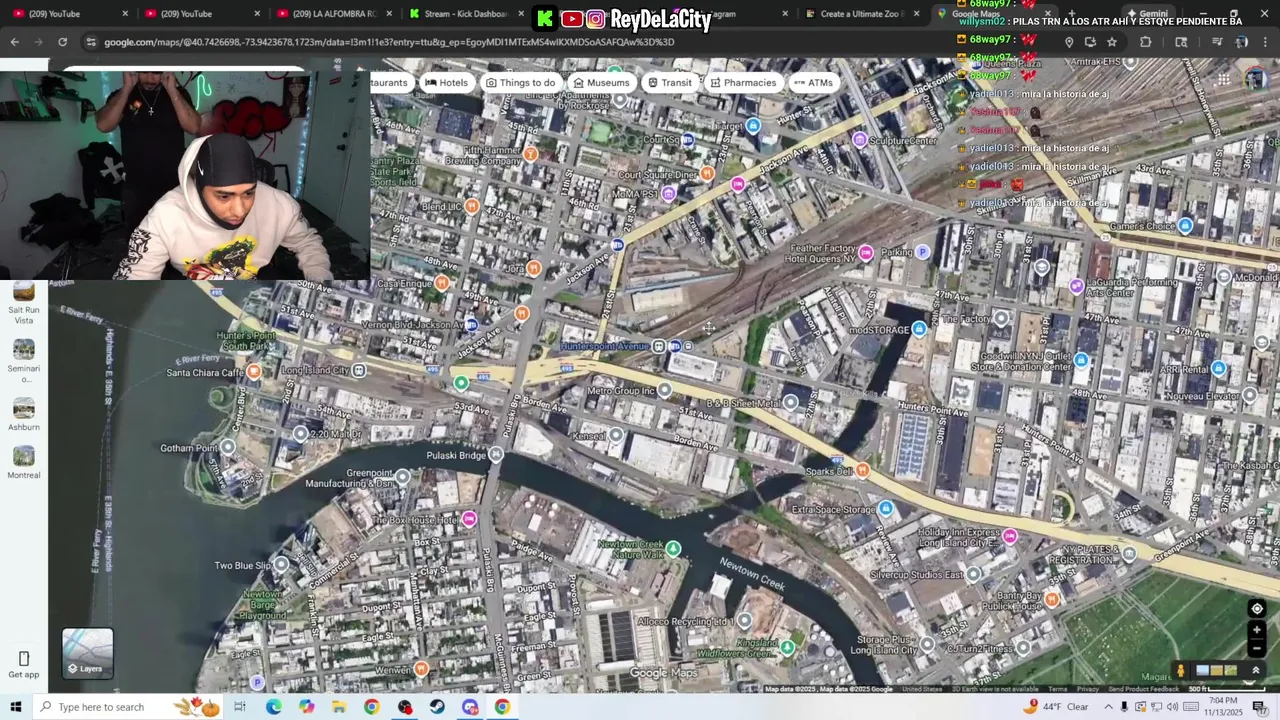This screenshot has width=1280, height=720.
Task: Click Send Product Feedback link
Action: click(1143, 689)
